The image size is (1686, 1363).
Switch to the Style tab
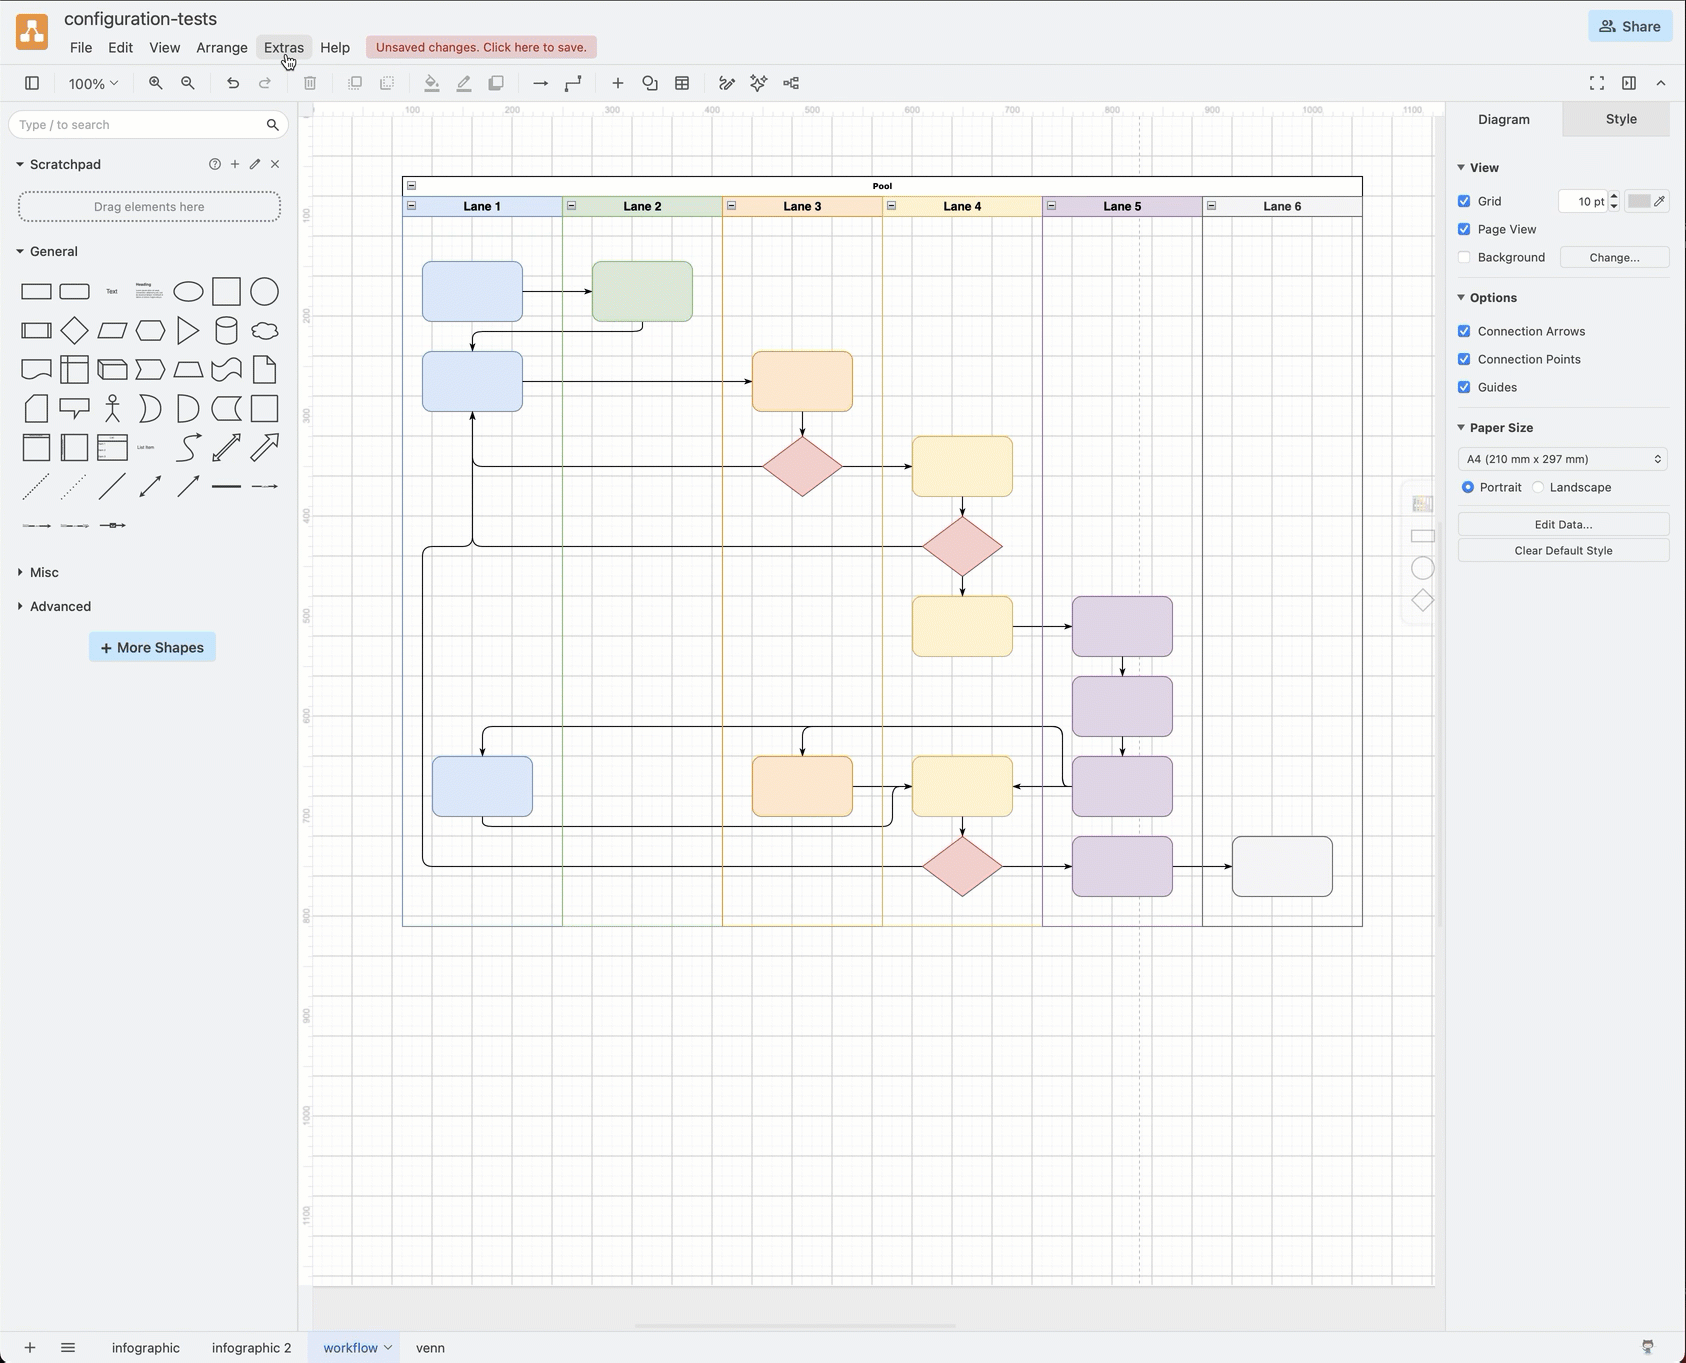1621,119
